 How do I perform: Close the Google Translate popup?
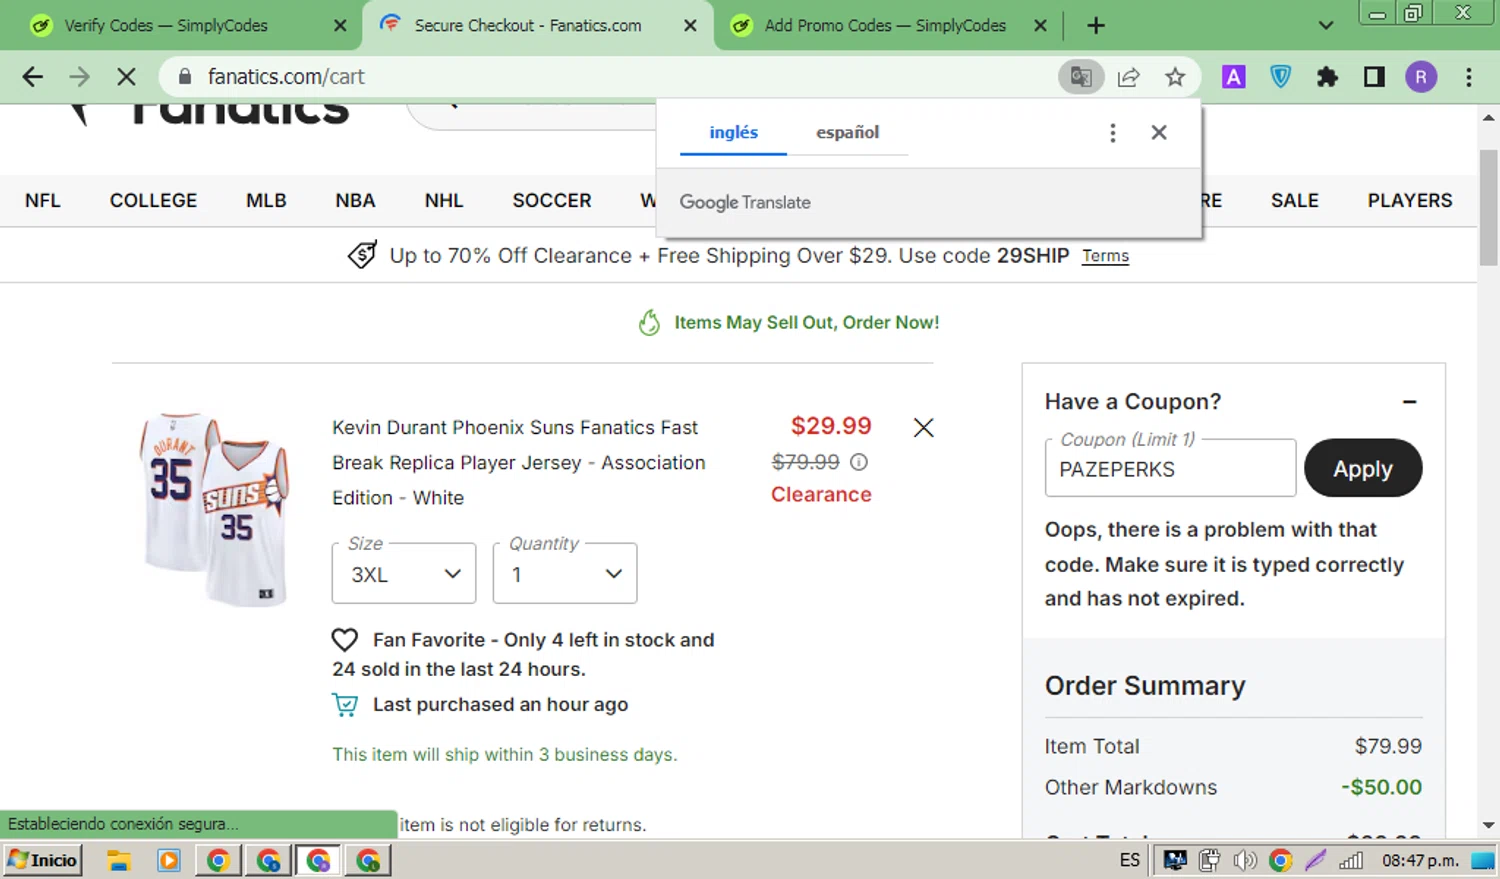1159,132
